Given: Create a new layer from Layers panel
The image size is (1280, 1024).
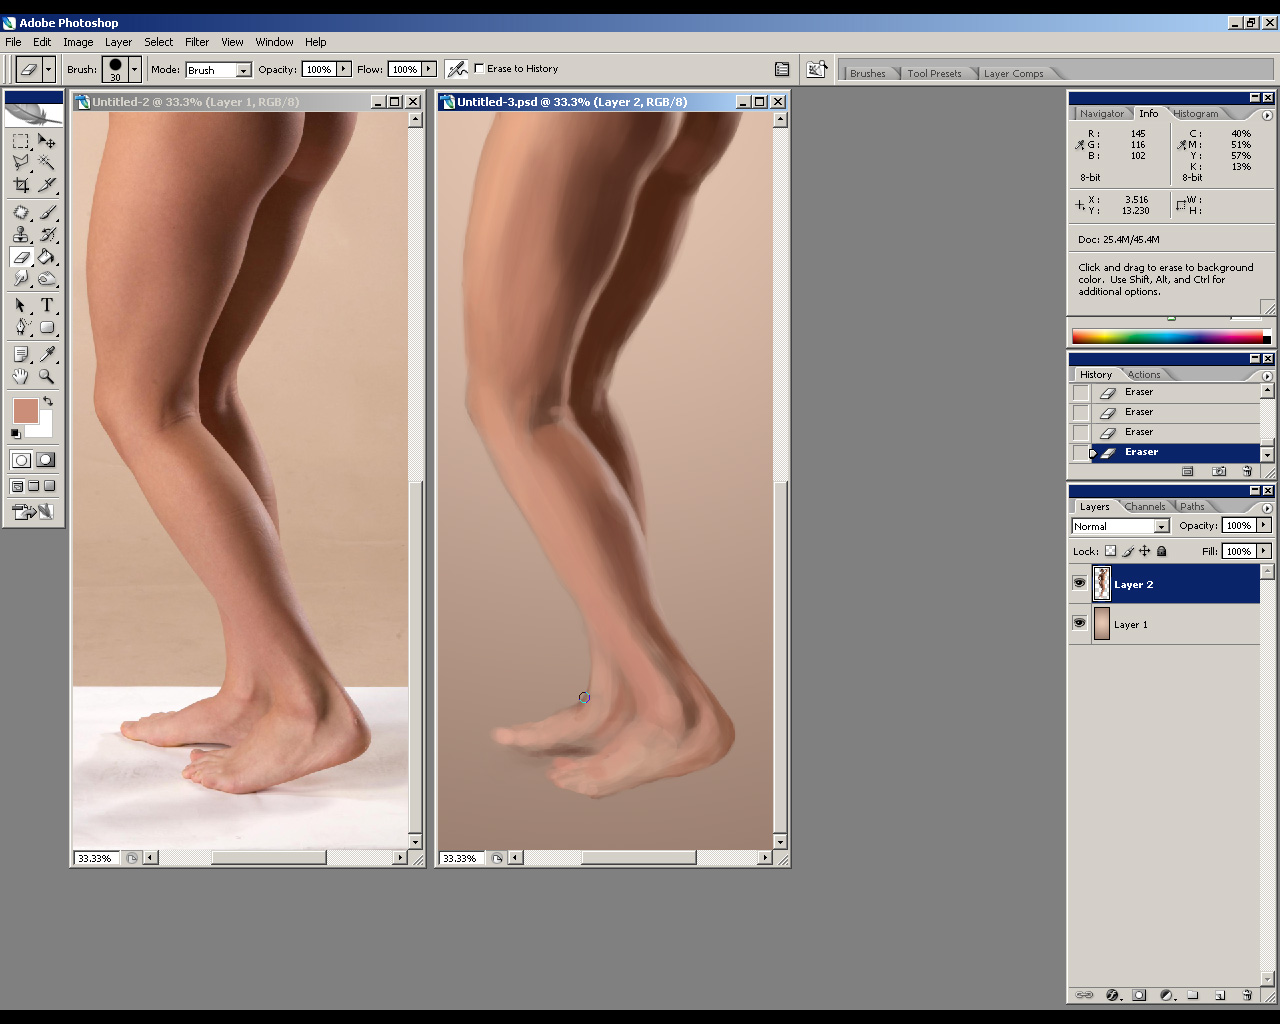Looking at the screenshot, I should coord(1220,995).
